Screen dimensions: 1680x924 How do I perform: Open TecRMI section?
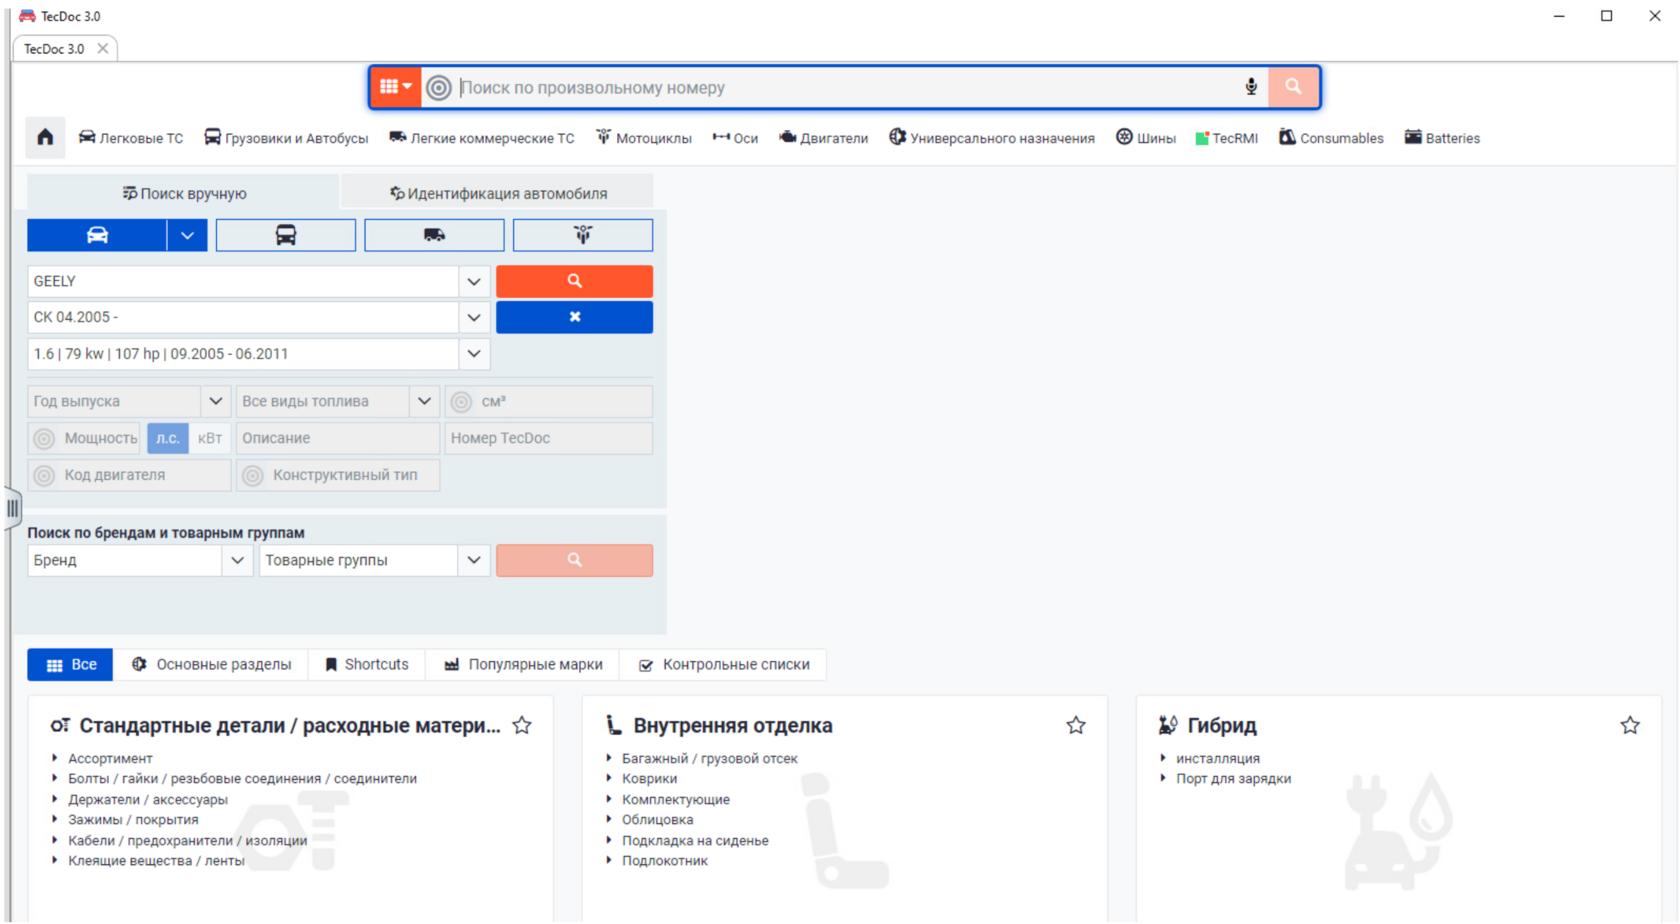[x=1227, y=138]
